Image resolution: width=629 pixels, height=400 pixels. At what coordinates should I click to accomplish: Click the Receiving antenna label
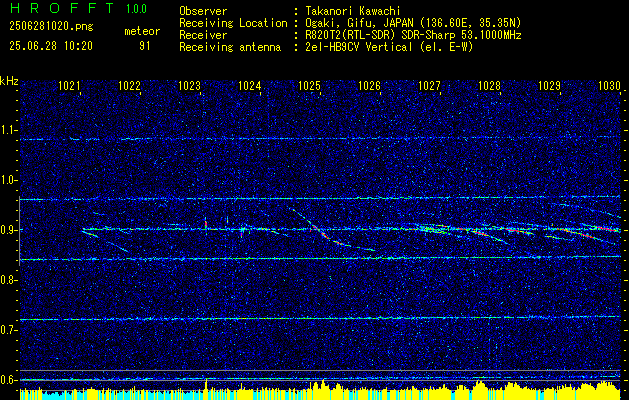coord(230,47)
